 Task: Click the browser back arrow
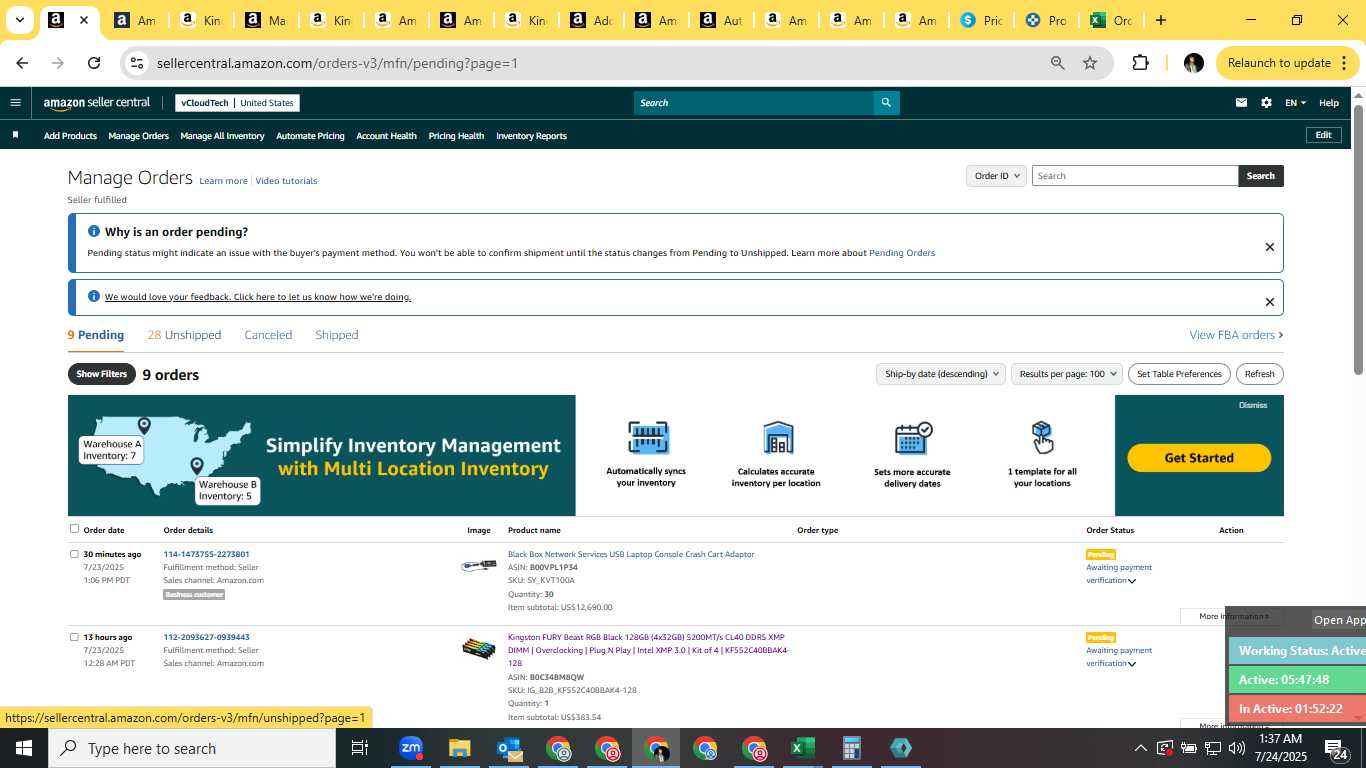[22, 63]
